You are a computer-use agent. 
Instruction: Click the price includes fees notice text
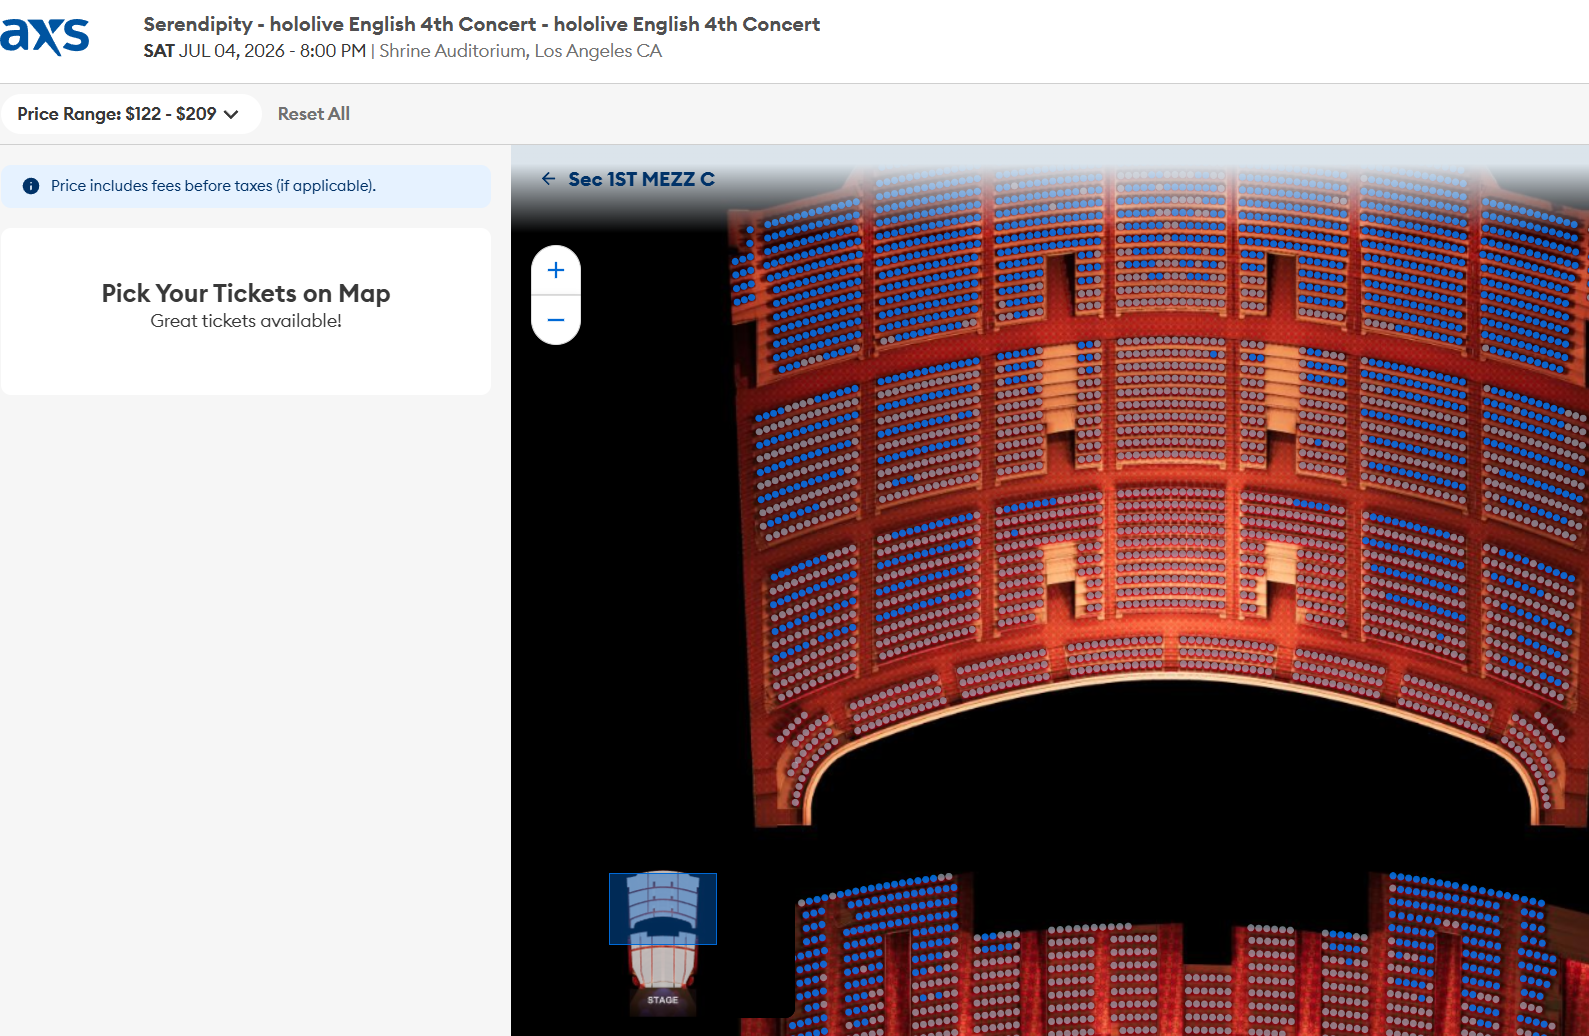pos(213,186)
